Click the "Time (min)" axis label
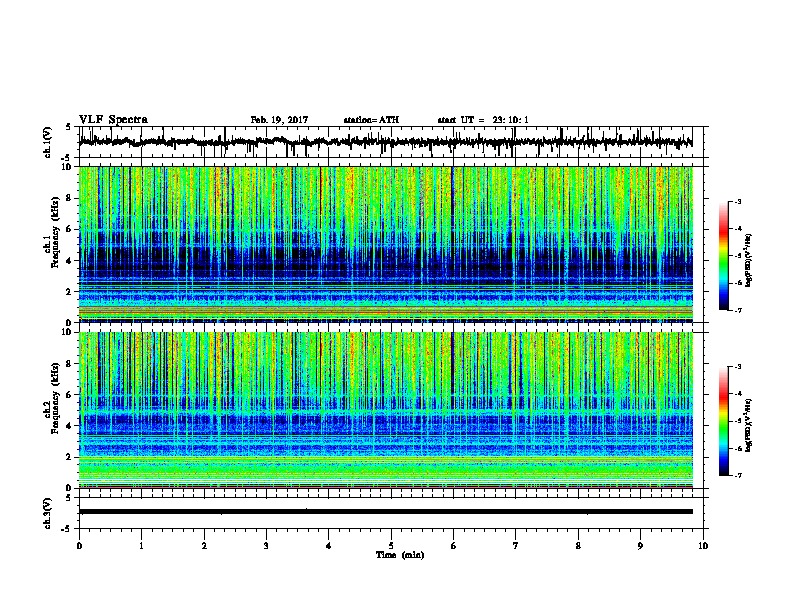This screenshot has height=612, width=792. click(400, 555)
